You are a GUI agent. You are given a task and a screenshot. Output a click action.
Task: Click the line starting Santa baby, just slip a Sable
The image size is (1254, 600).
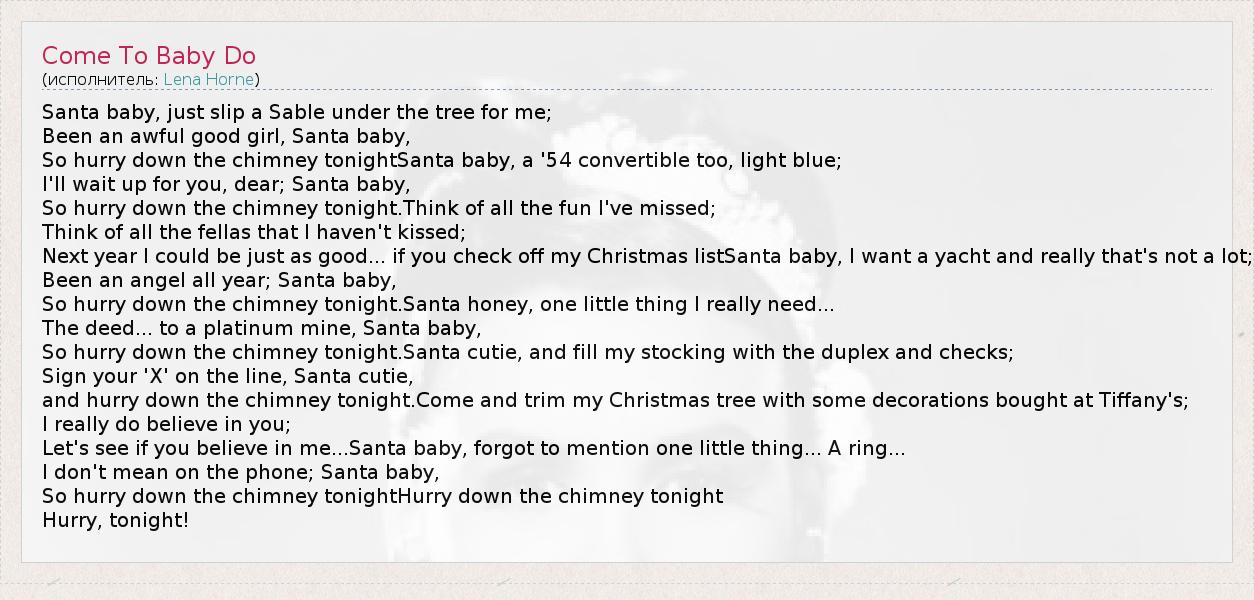click(296, 112)
